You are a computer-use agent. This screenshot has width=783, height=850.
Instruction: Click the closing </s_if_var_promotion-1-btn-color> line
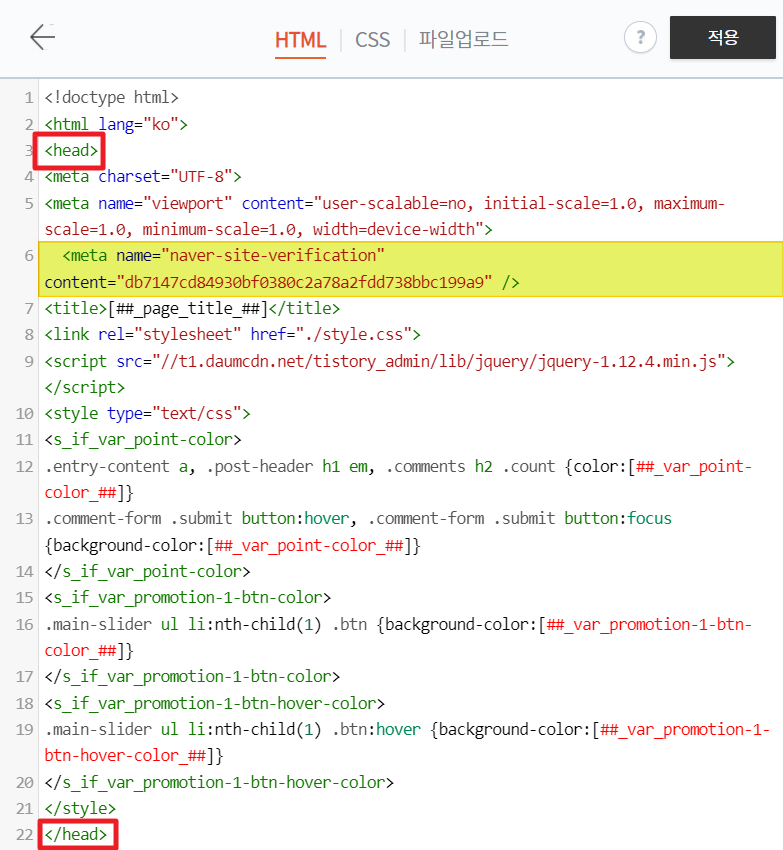pyautogui.click(x=192, y=677)
